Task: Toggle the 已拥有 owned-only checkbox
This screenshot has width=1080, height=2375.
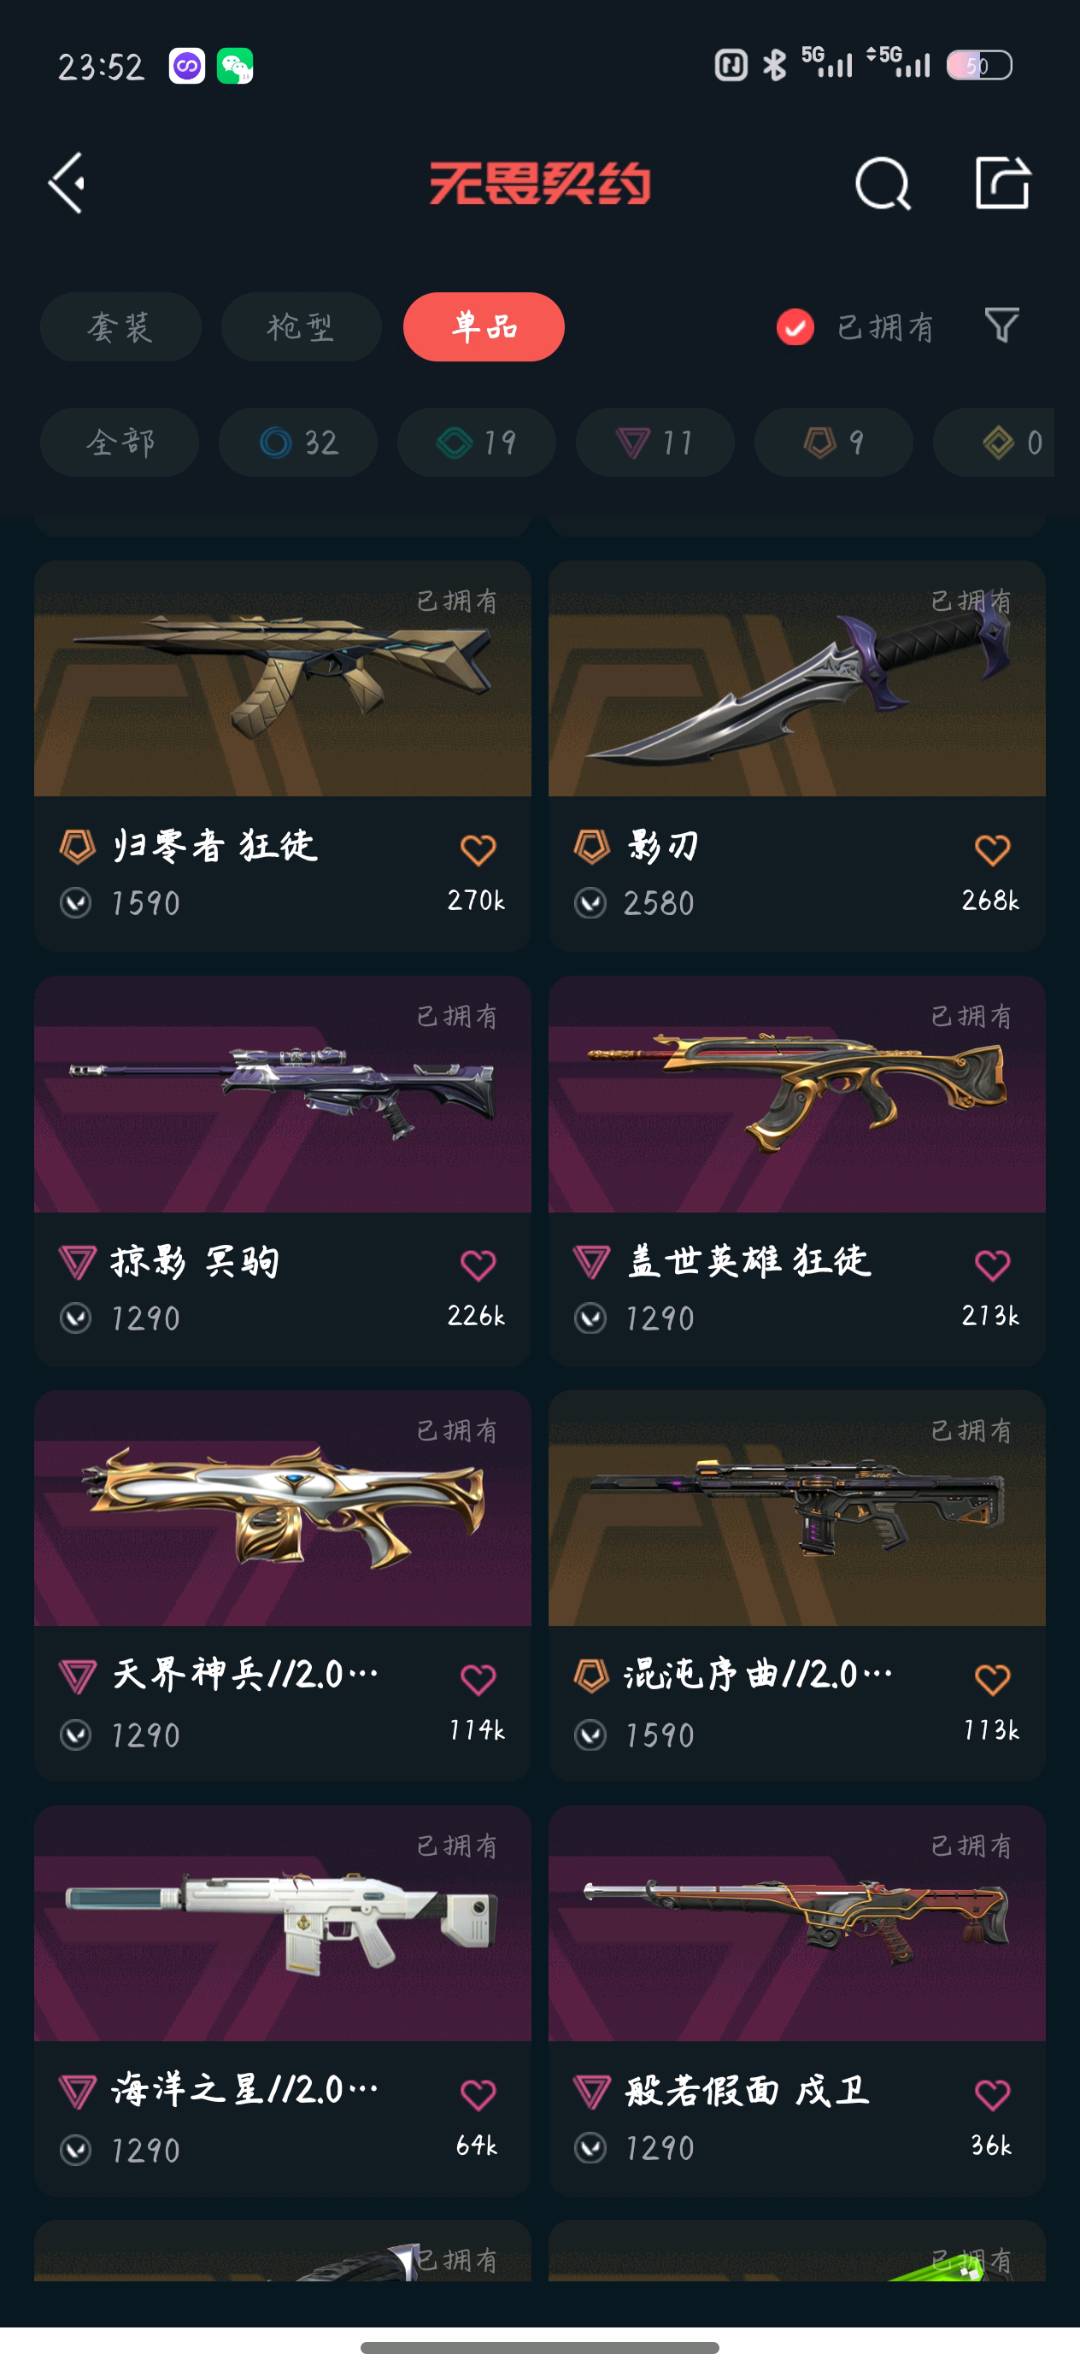Action: (x=795, y=327)
